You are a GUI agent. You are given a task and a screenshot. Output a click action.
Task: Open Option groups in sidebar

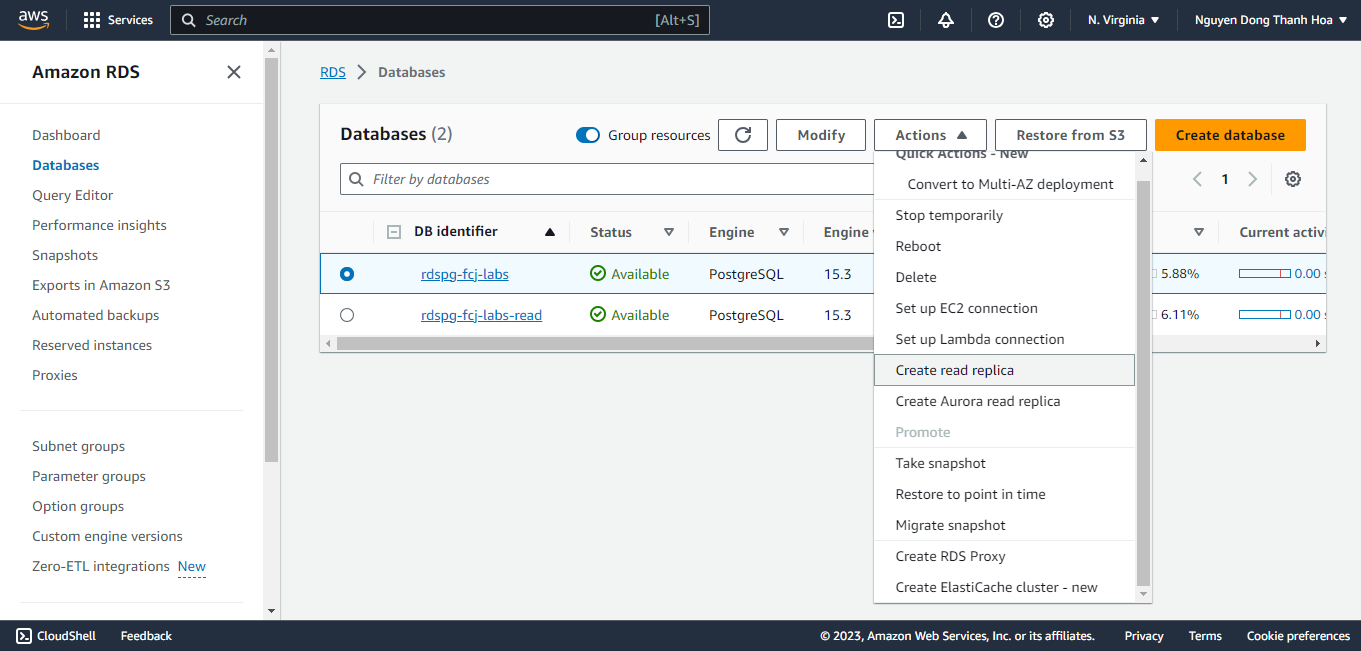tap(78, 506)
